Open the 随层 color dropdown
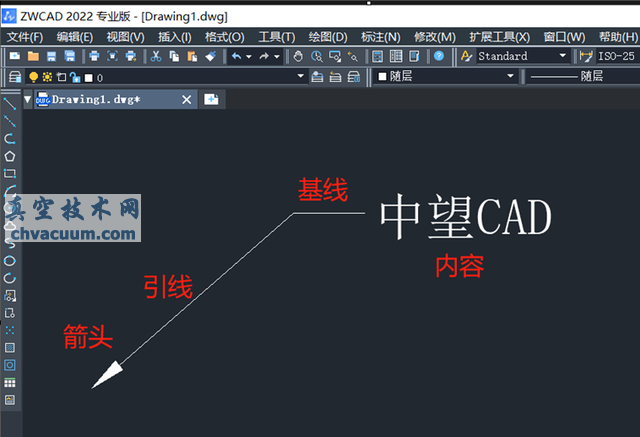 pos(510,76)
